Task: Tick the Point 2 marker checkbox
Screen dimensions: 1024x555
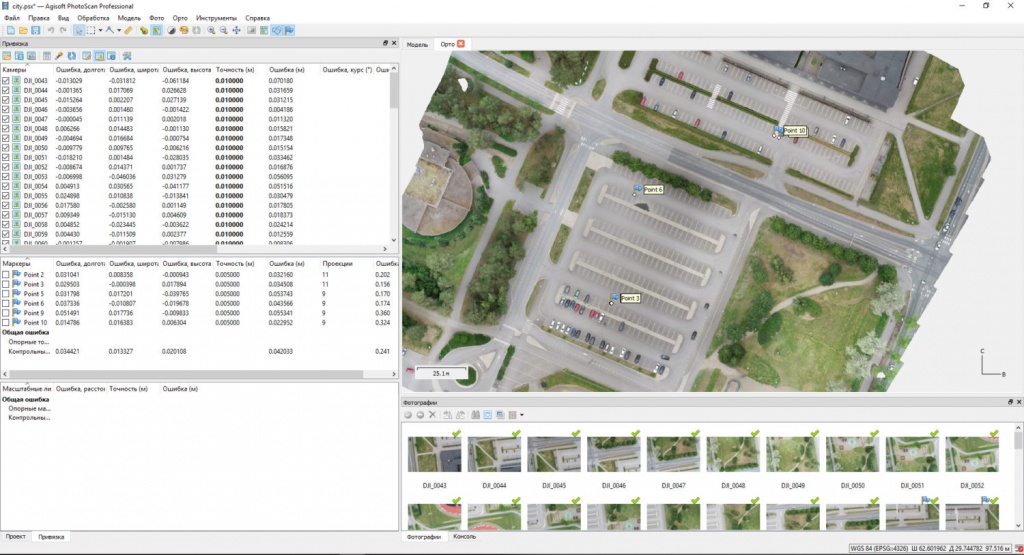Action: (7, 274)
